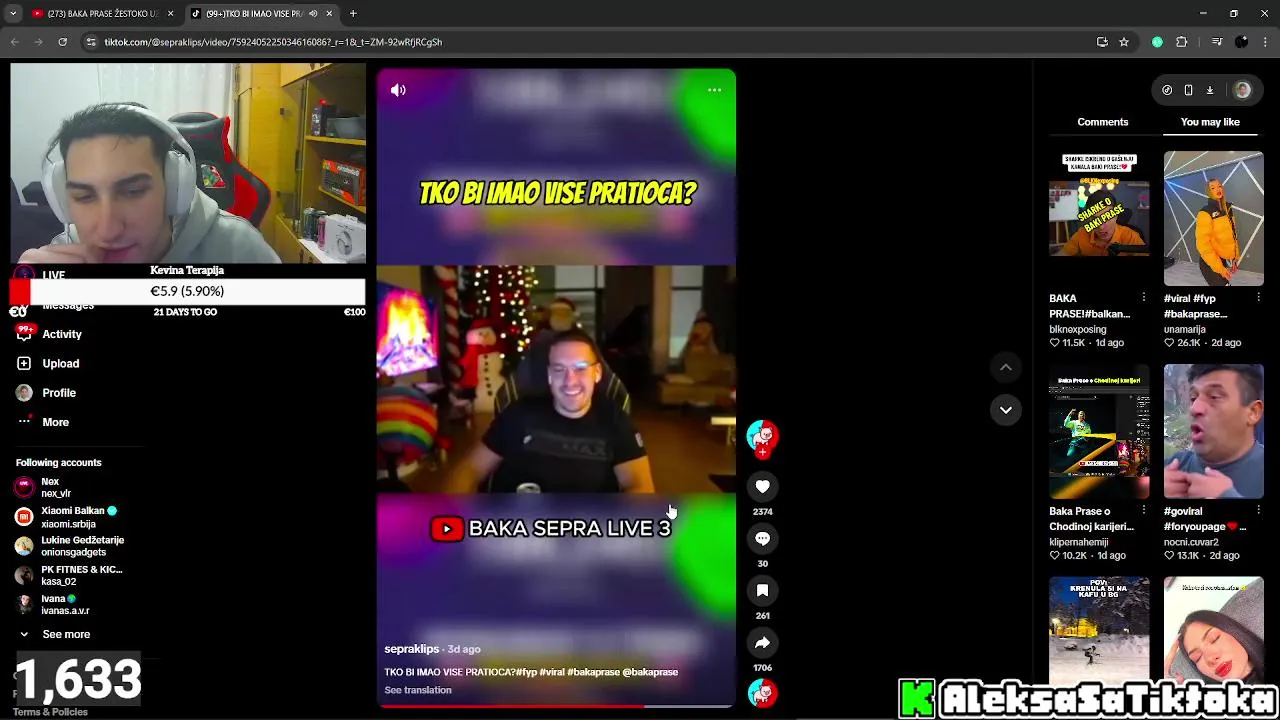Screen dimensions: 1280x720
Task: Open options for #goviral #foryoupage card
Action: coord(1258,511)
